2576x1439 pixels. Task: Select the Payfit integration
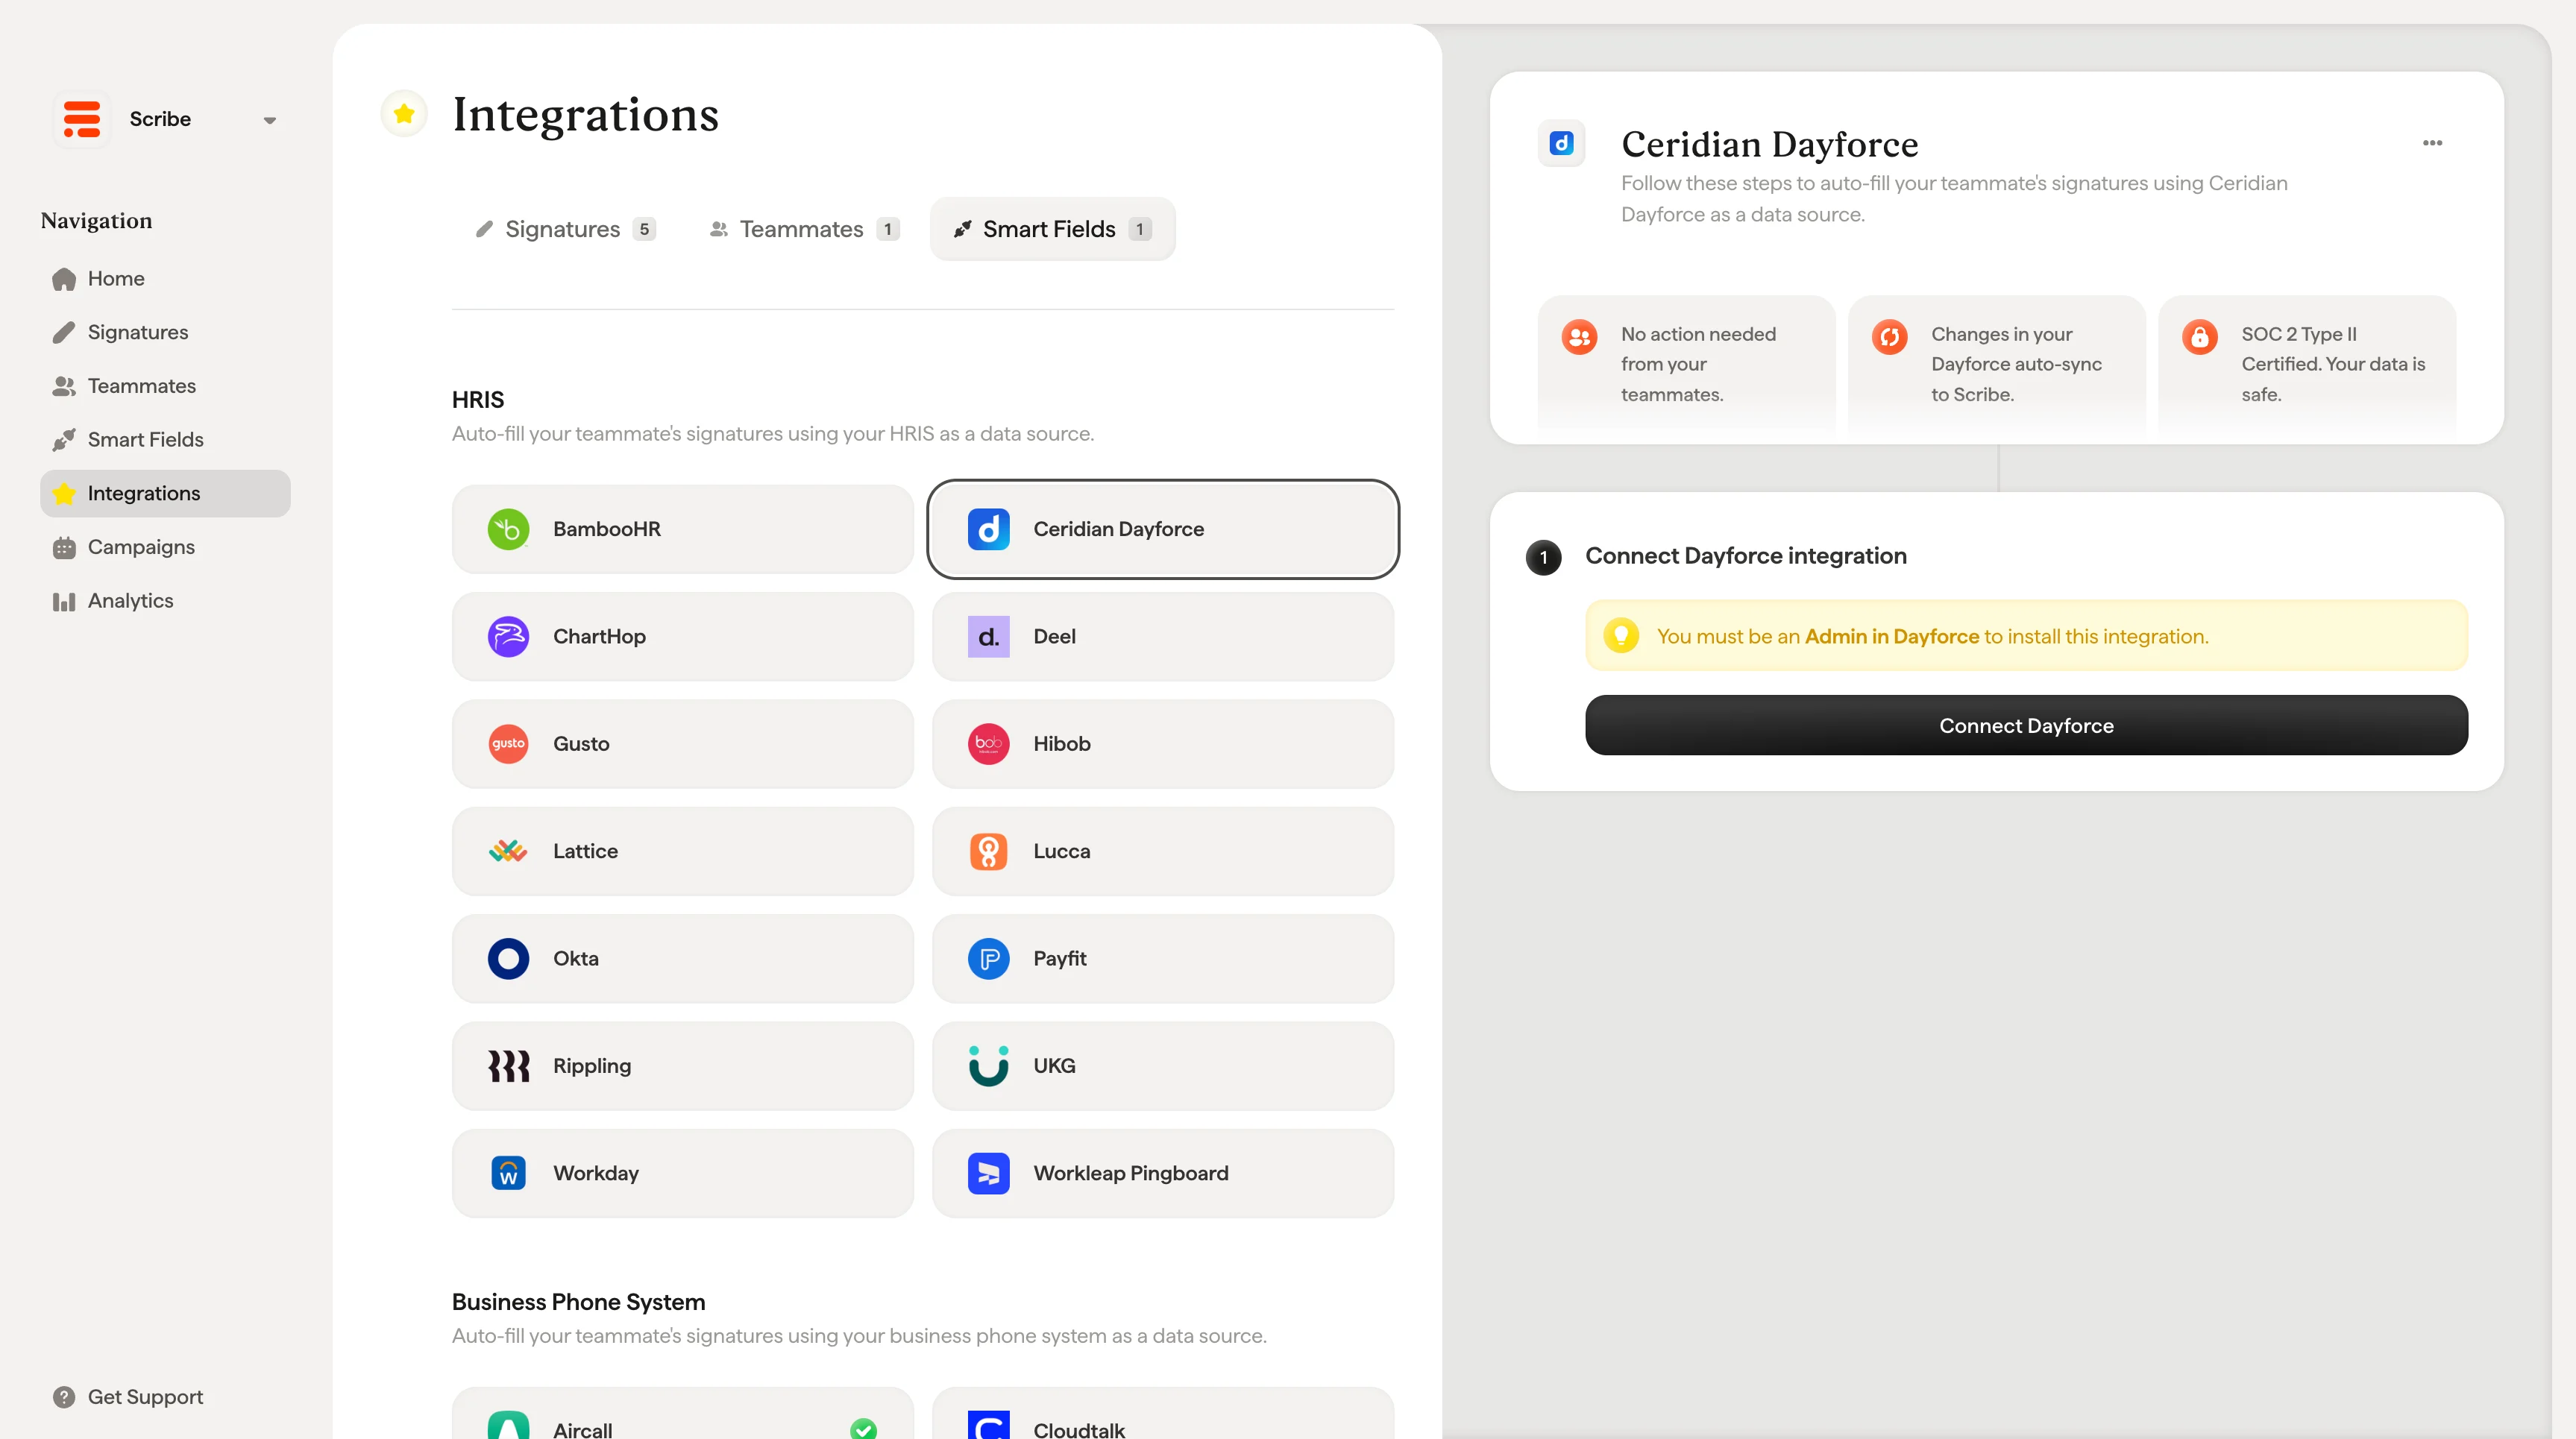pos(1163,959)
